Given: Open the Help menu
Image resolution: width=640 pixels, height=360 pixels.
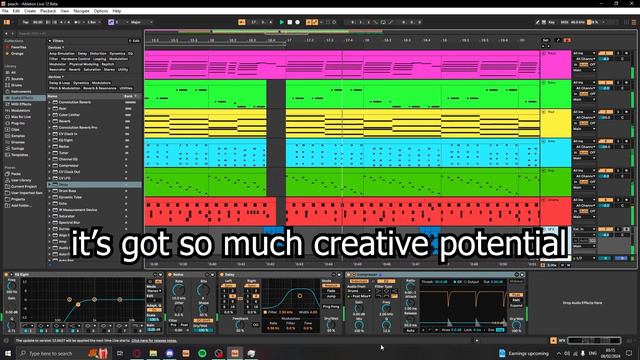Looking at the screenshot, I should [117, 11].
